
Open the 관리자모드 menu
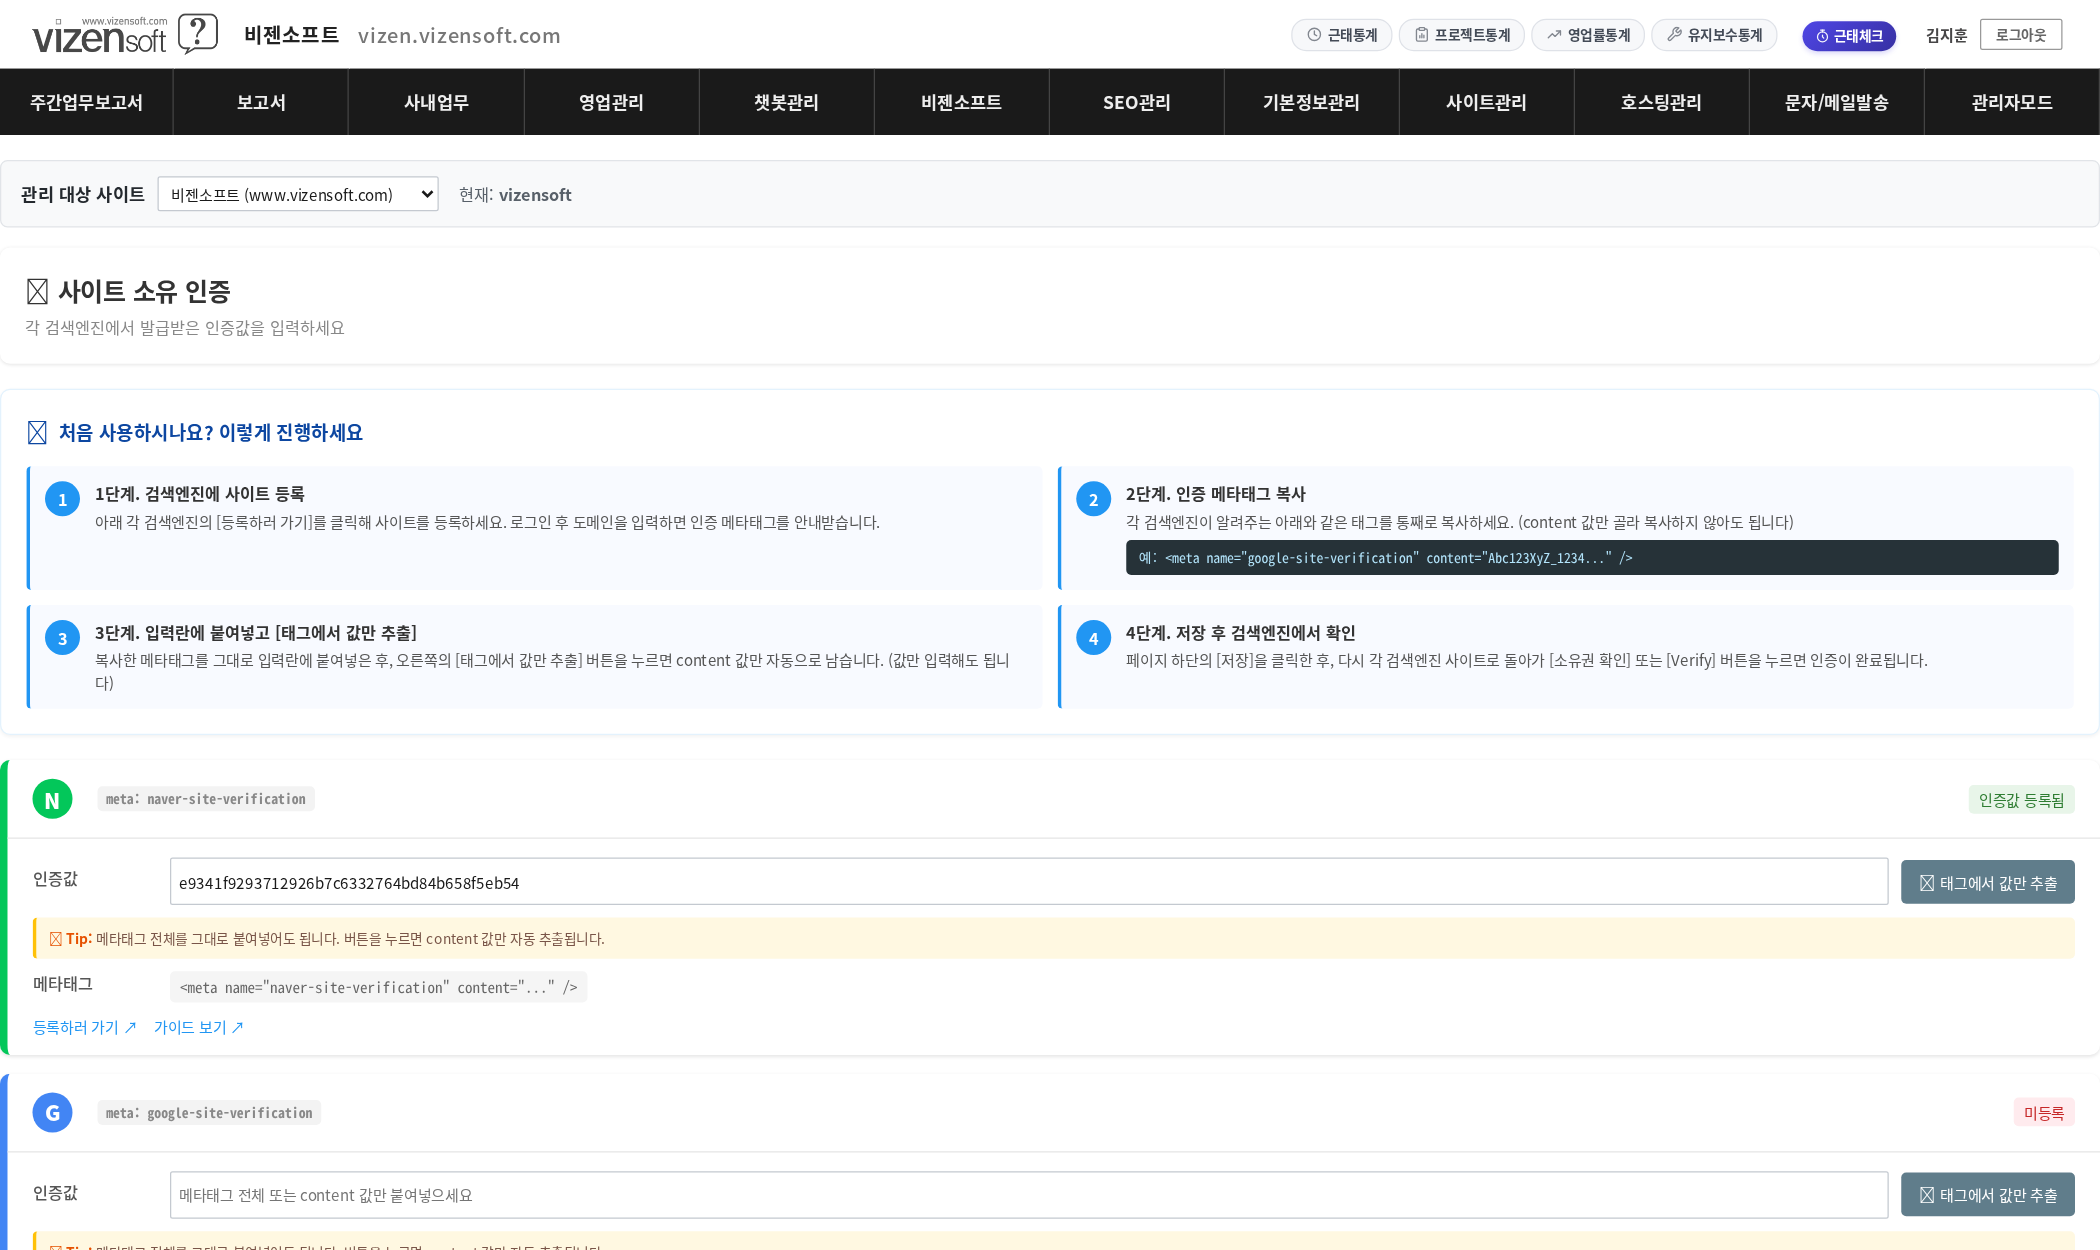click(2012, 102)
